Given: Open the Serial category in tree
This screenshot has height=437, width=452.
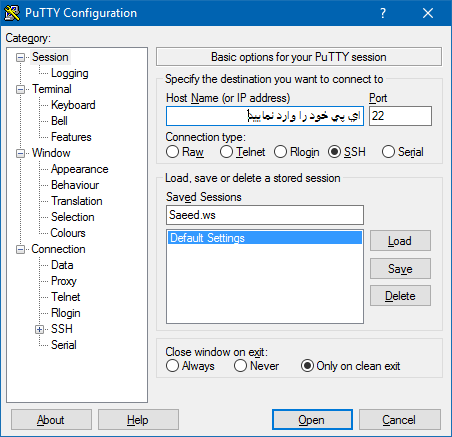Looking at the screenshot, I should pyautogui.click(x=64, y=345).
